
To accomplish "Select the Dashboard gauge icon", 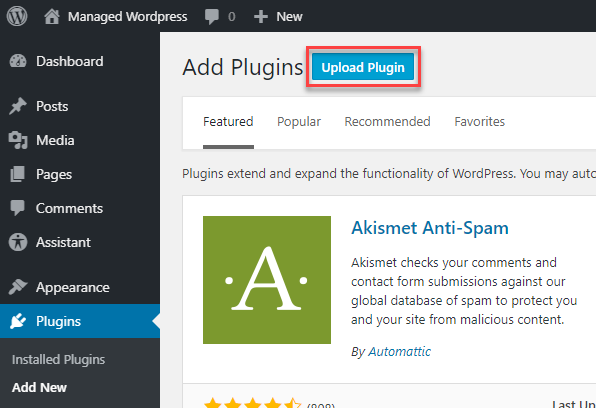I will pyautogui.click(x=18, y=61).
